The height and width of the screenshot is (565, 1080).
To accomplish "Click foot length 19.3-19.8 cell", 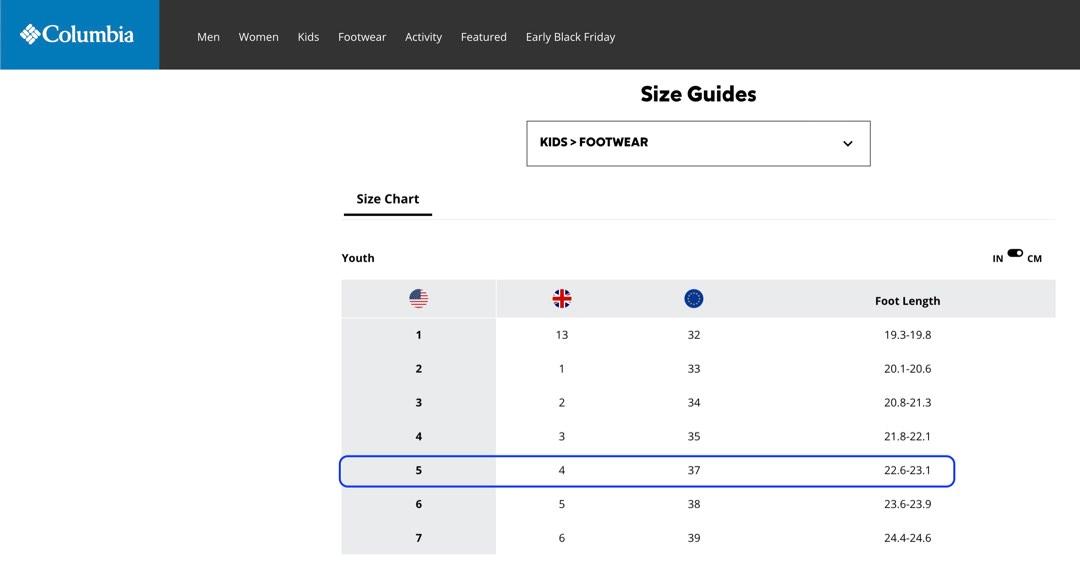I will (907, 335).
